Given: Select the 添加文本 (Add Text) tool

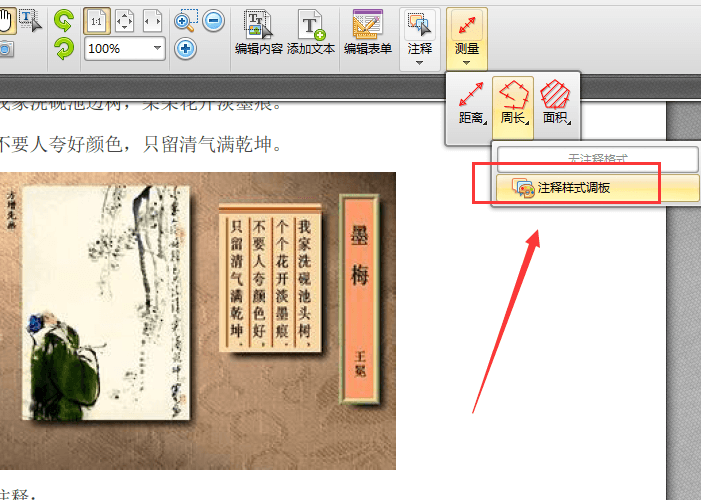Looking at the screenshot, I should point(311,32).
